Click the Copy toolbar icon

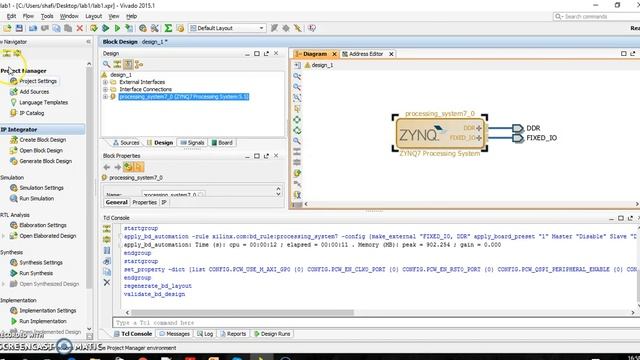(x=56, y=28)
